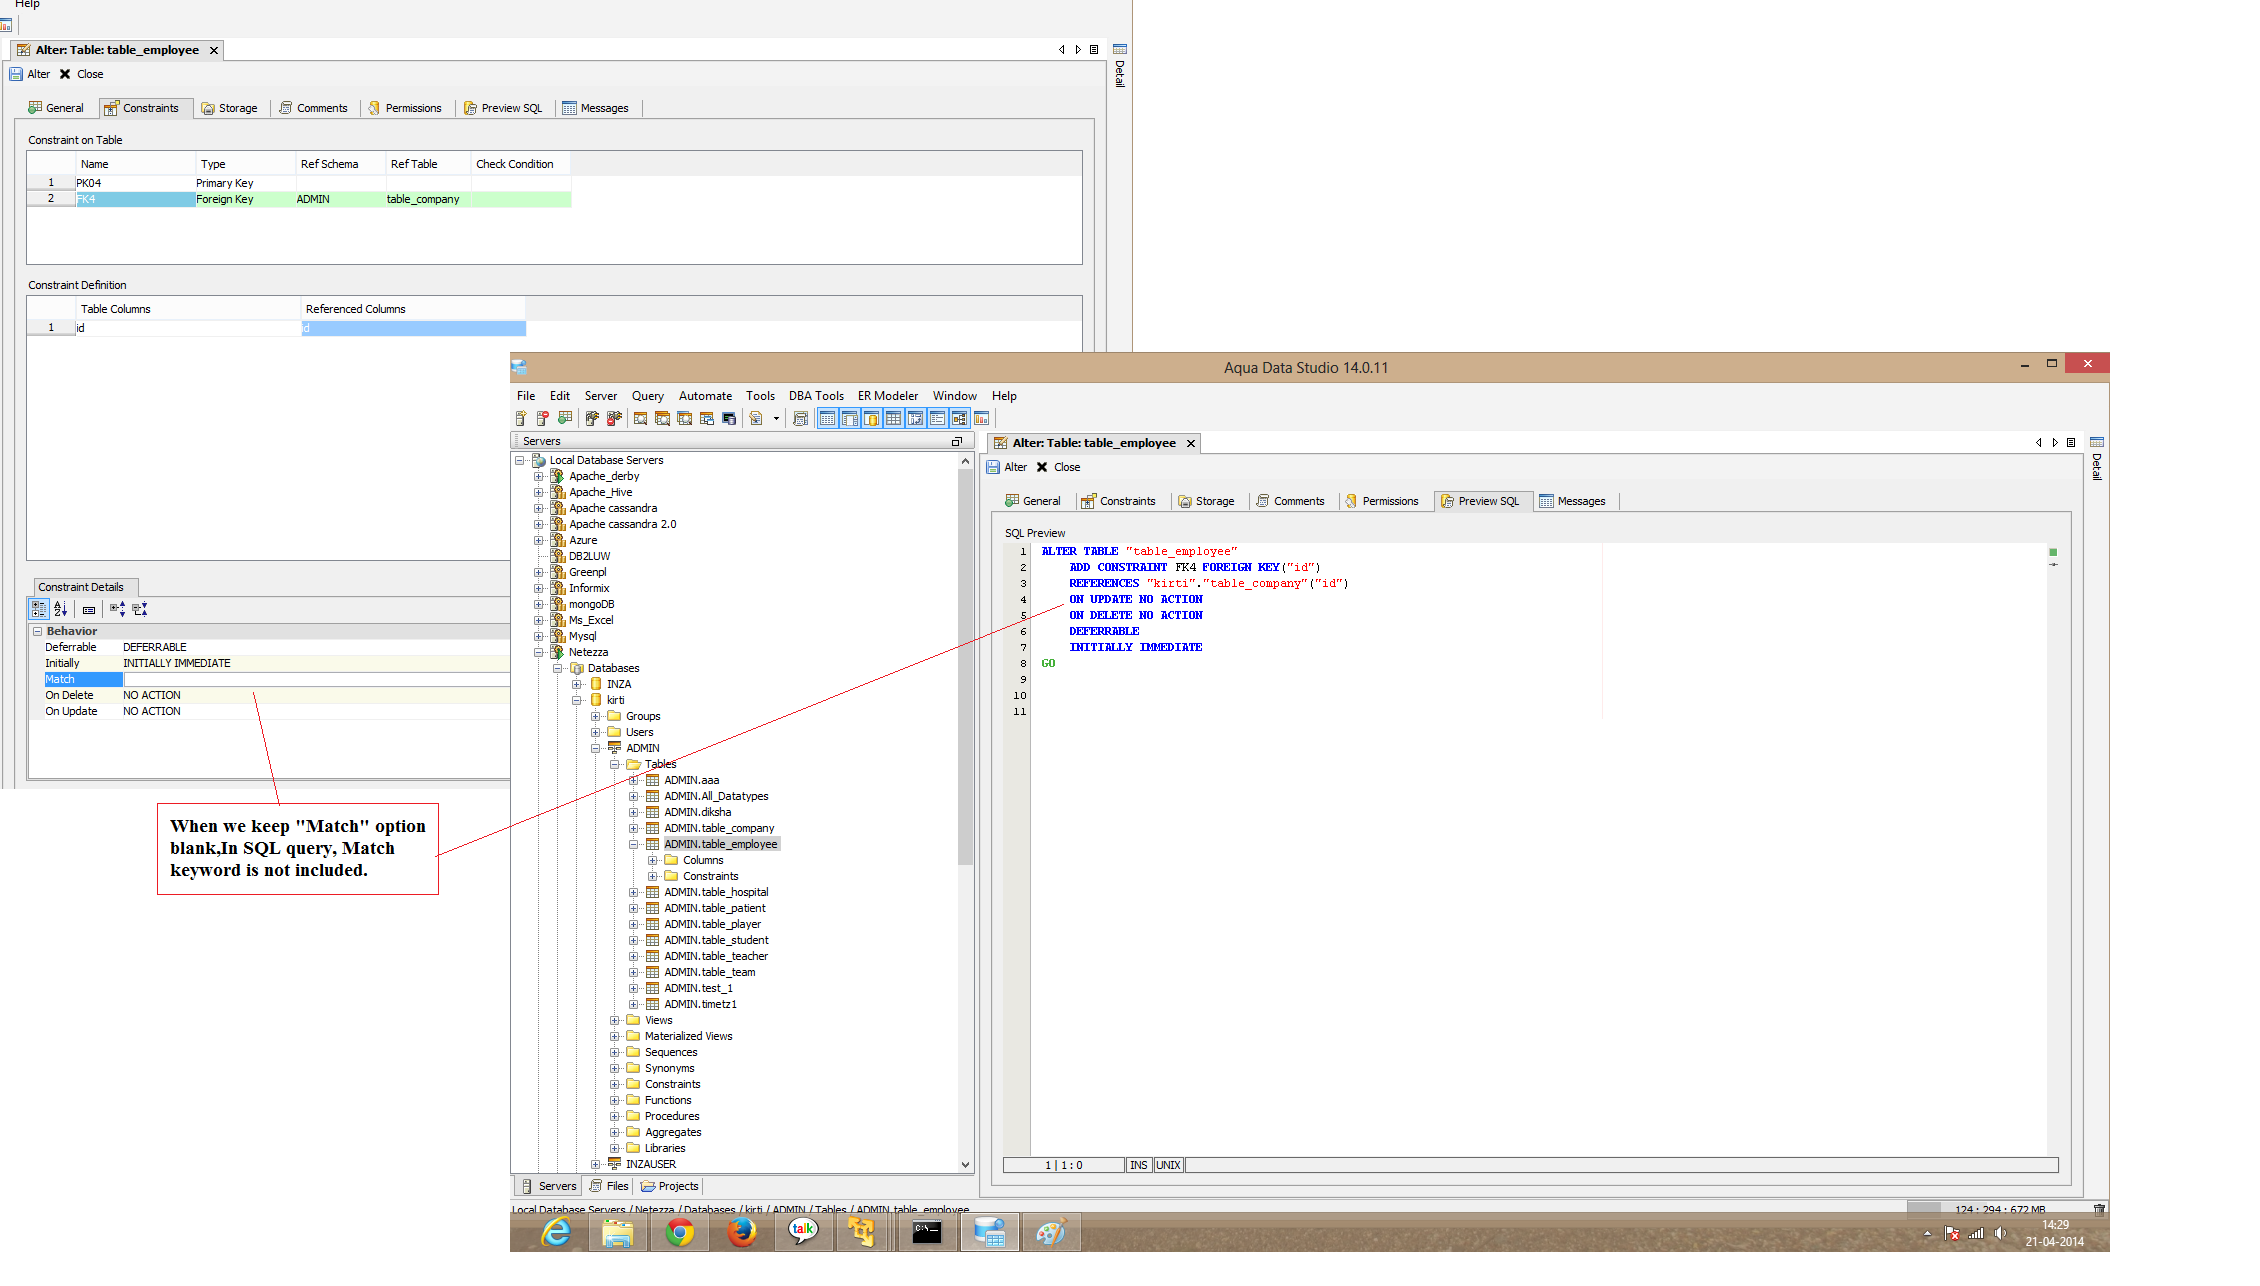The width and height of the screenshot is (2260, 1286).
Task: Select the ADMIN.table_hospital tree item
Action: tap(716, 893)
